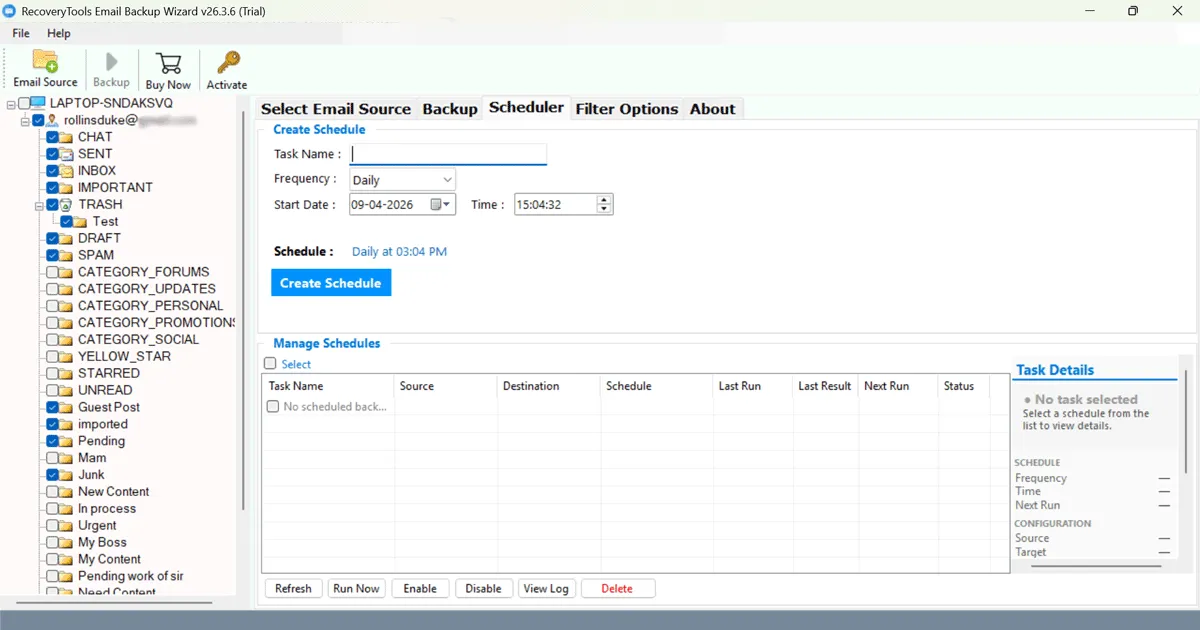Click the Enable button
The image size is (1200, 630).
420,589
